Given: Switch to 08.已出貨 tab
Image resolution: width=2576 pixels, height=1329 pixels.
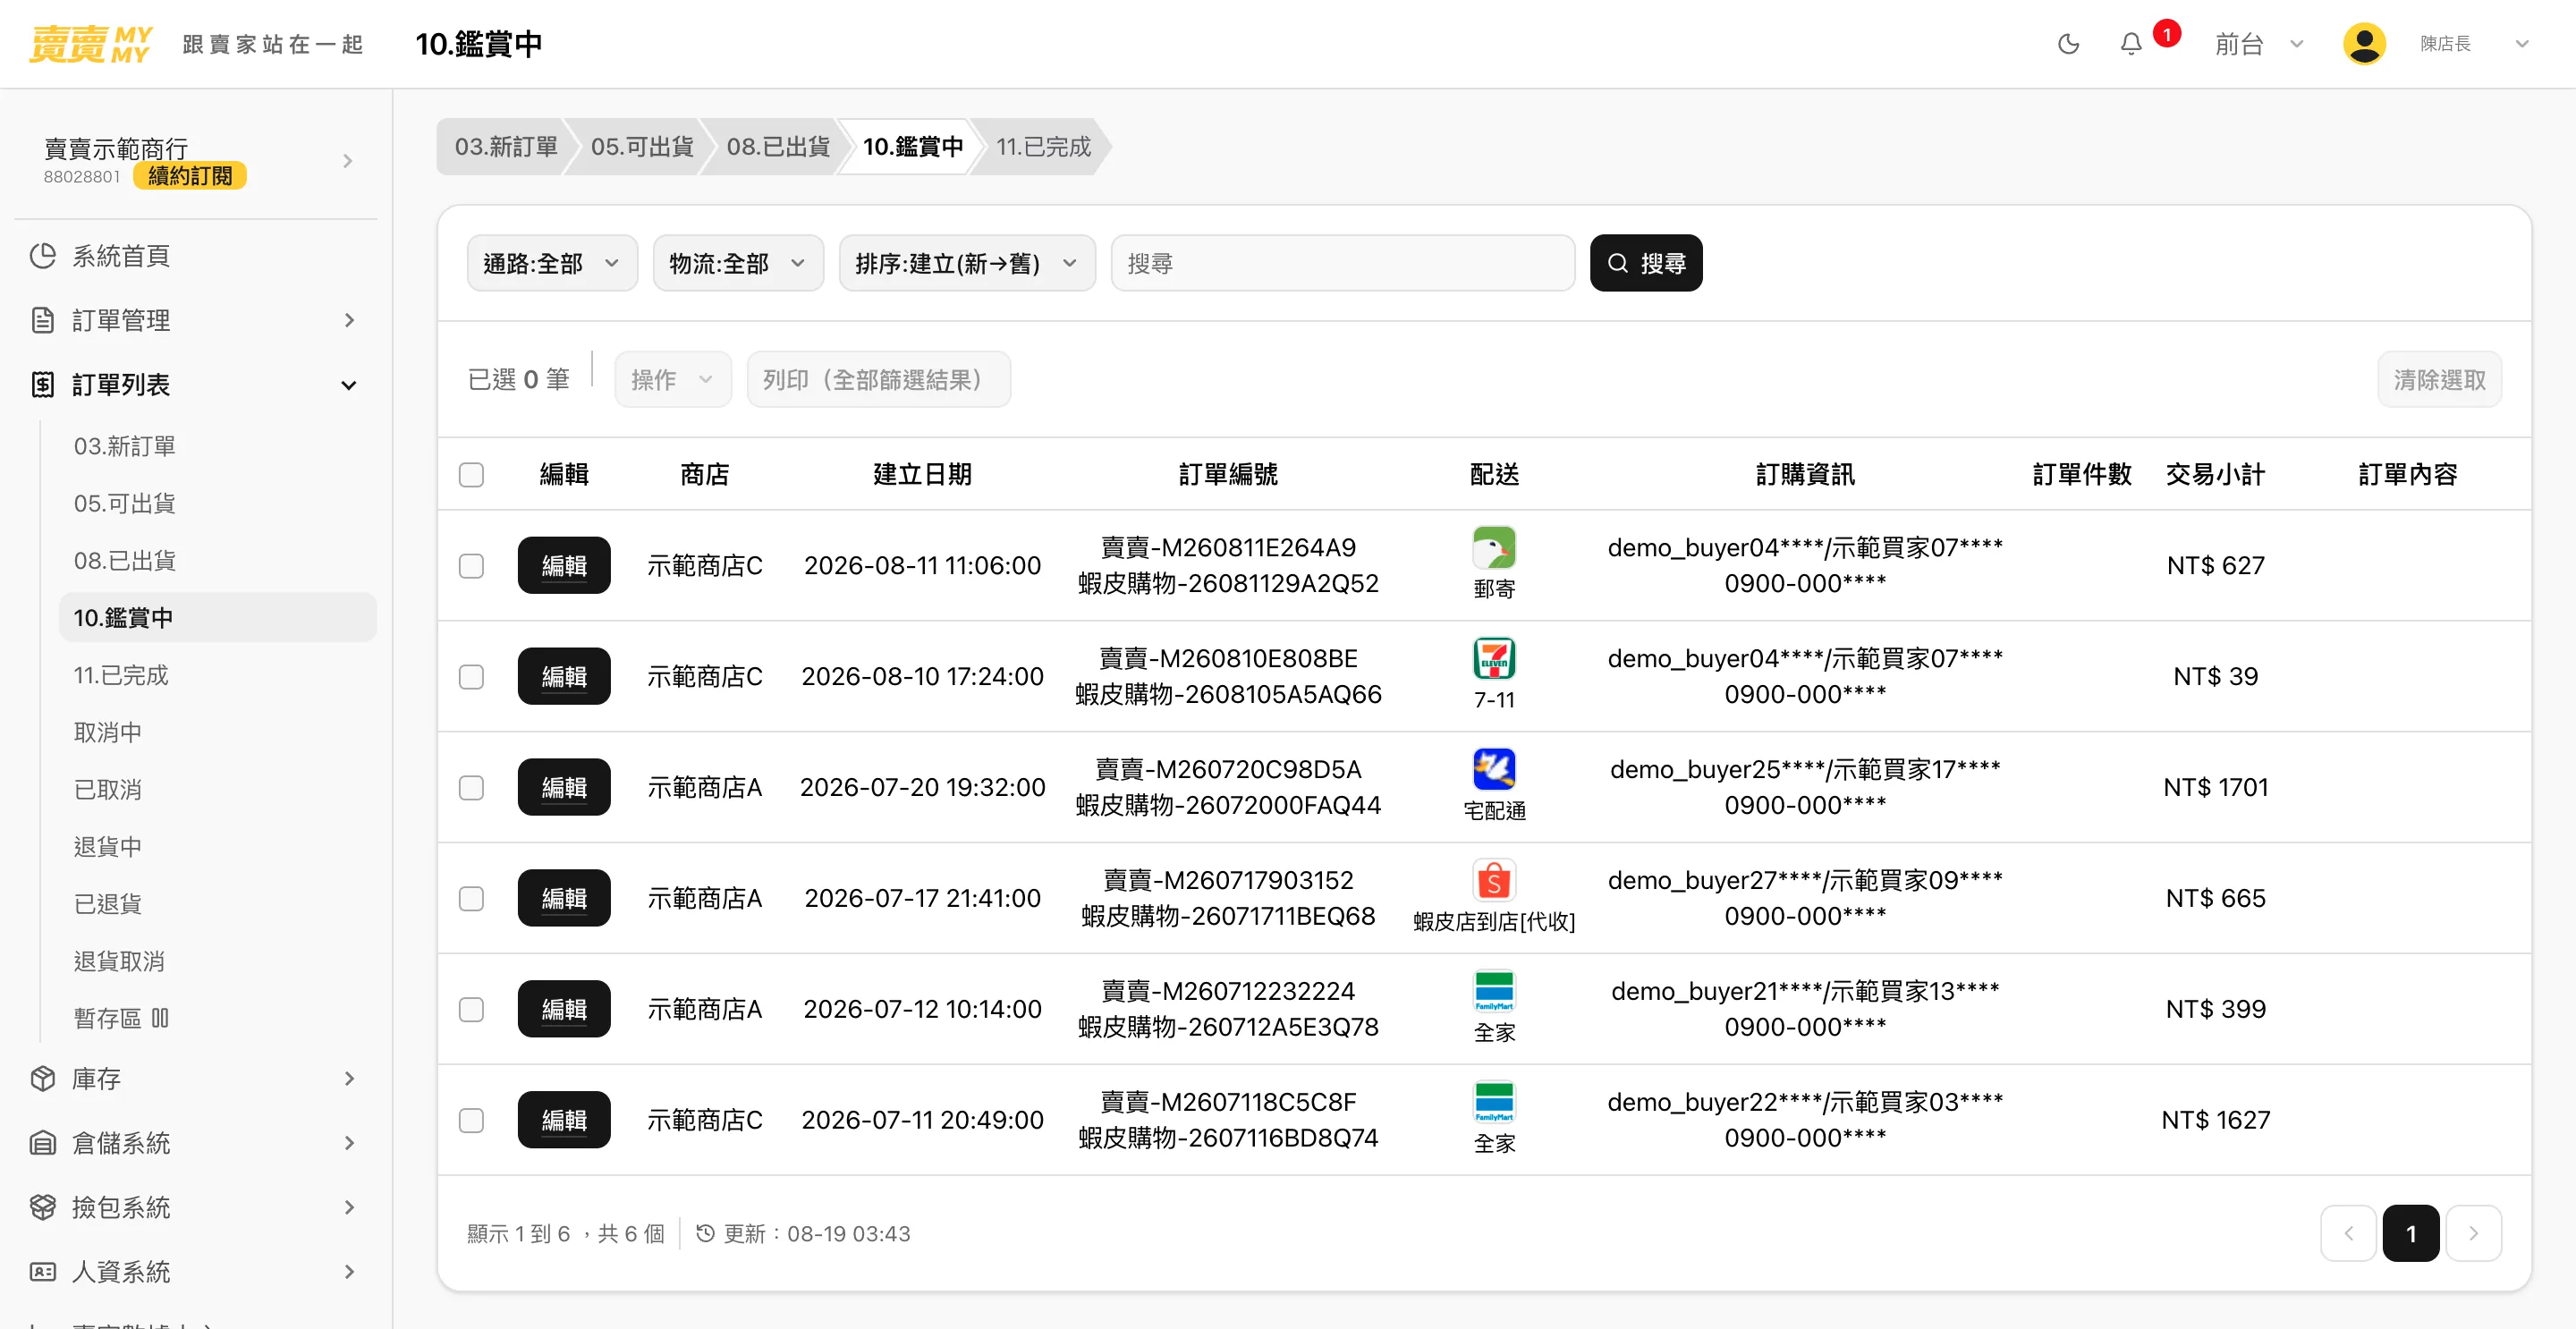Looking at the screenshot, I should click(x=778, y=147).
